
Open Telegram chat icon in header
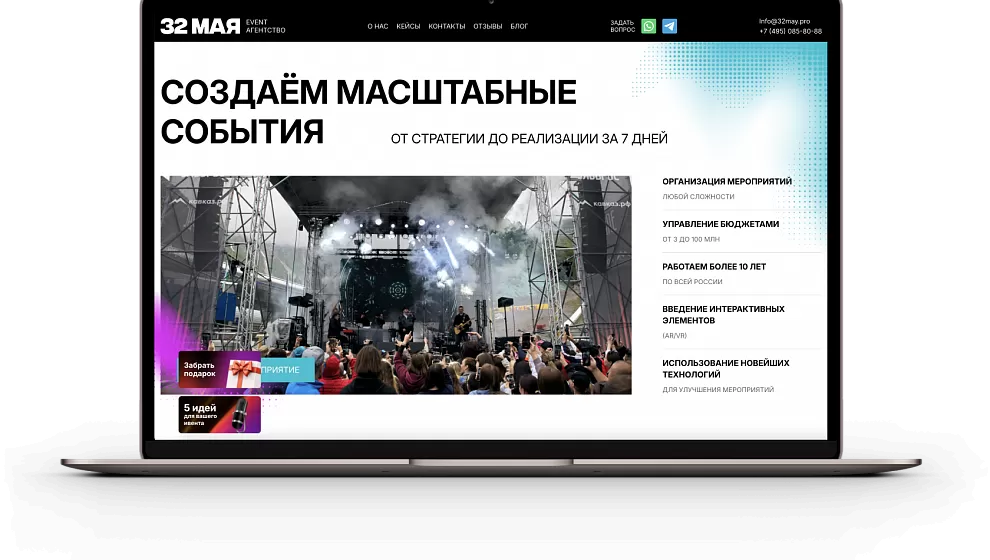pos(669,26)
